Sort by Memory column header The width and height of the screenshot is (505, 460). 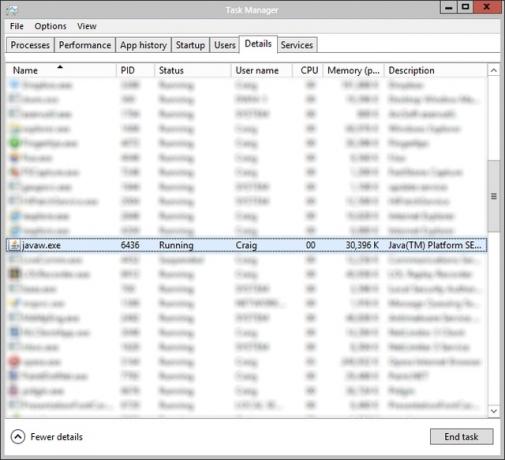(353, 70)
